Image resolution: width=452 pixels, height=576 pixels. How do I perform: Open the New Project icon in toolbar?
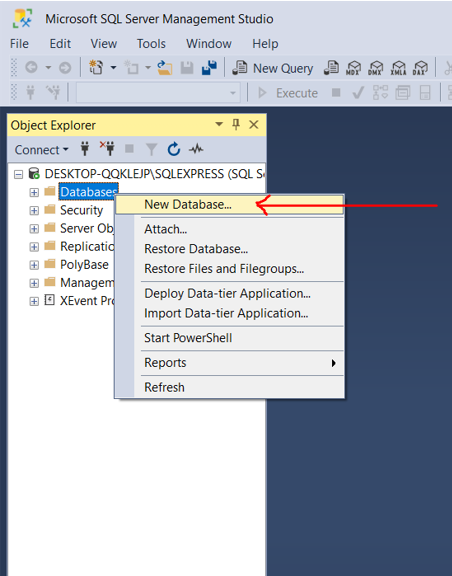tap(96, 68)
